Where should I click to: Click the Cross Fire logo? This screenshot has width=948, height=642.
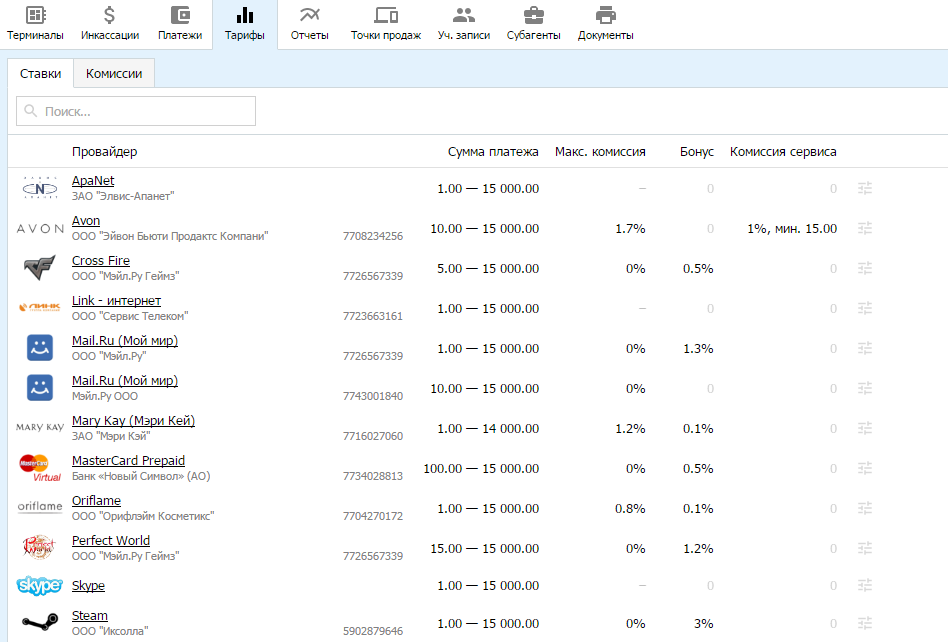[x=39, y=267]
